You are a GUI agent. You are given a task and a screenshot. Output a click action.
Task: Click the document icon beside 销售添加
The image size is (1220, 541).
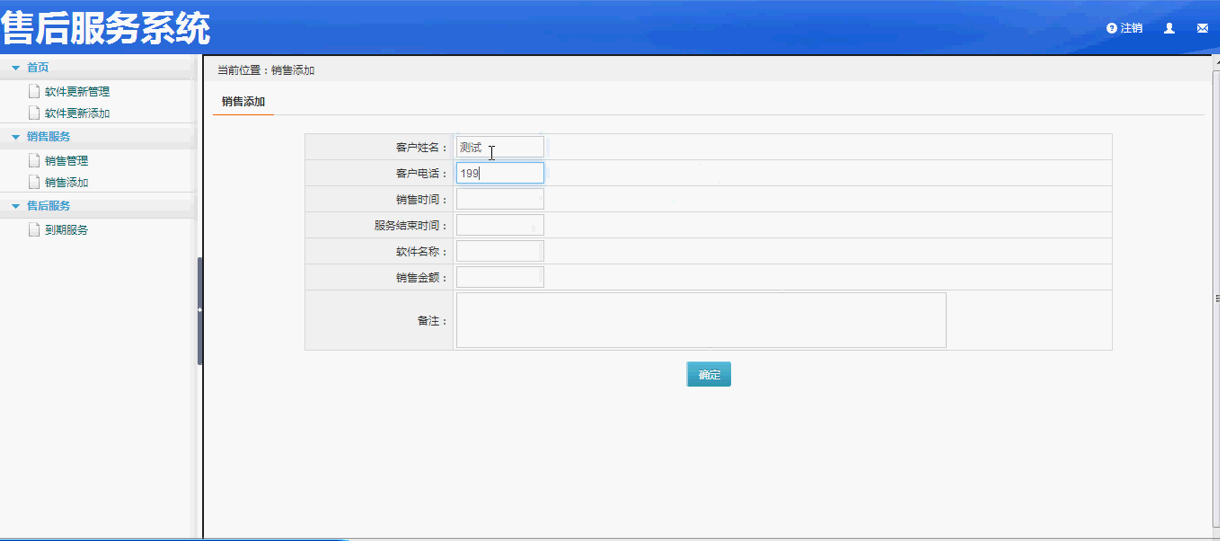34,182
